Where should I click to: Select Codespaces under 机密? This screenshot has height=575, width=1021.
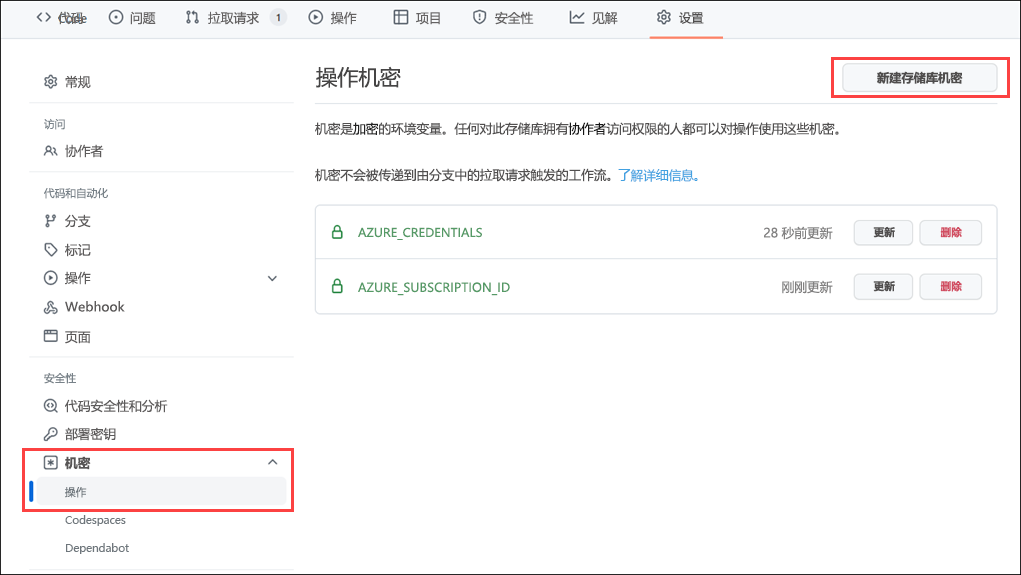pos(95,520)
